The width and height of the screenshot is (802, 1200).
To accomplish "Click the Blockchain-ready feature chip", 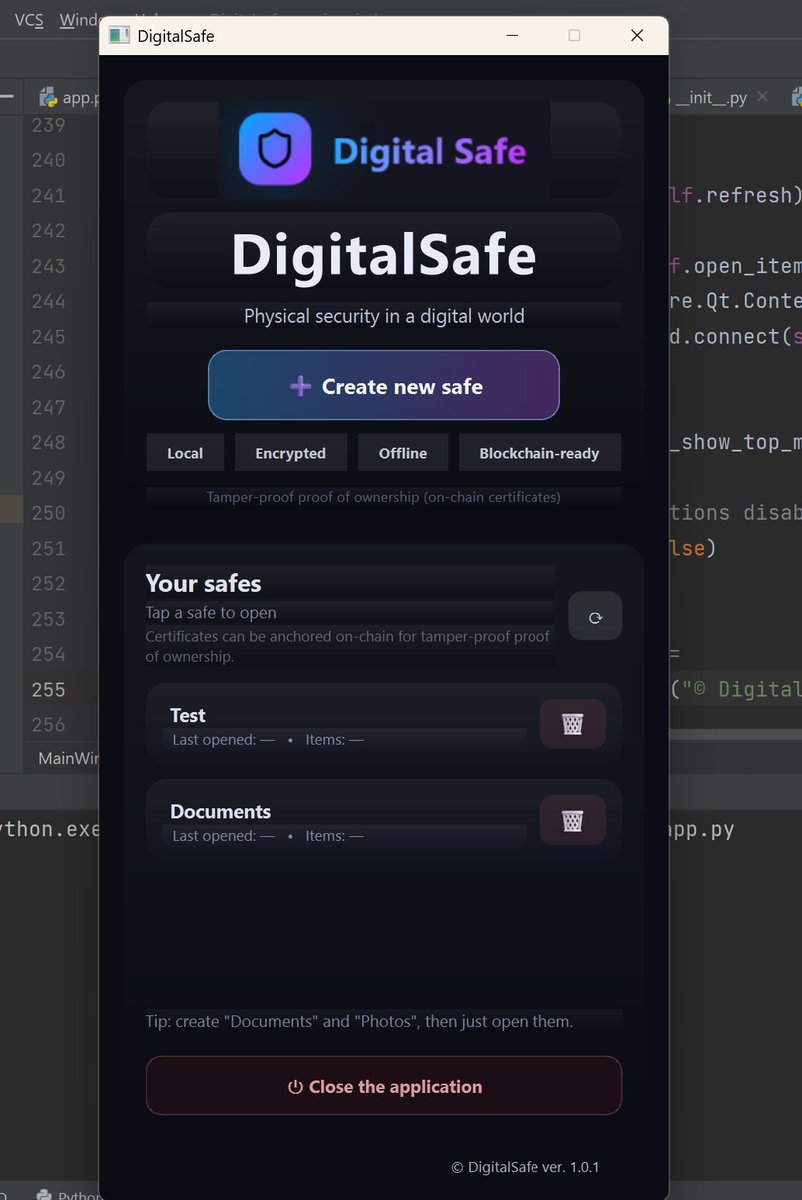I will (x=540, y=453).
